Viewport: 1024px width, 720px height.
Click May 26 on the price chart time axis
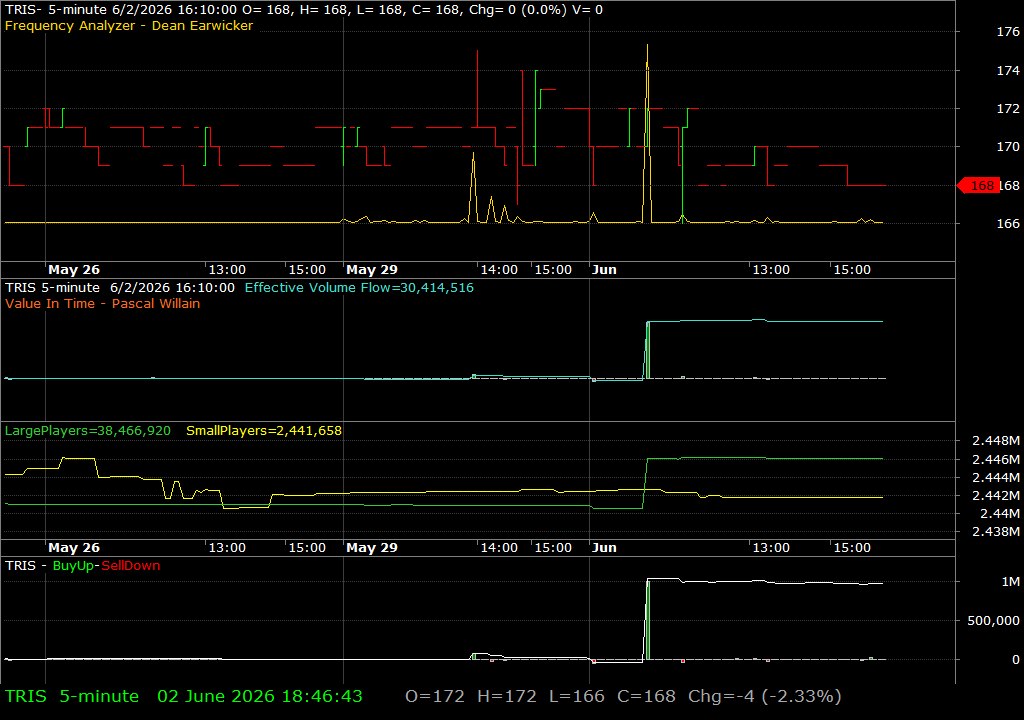pyautogui.click(x=74, y=270)
